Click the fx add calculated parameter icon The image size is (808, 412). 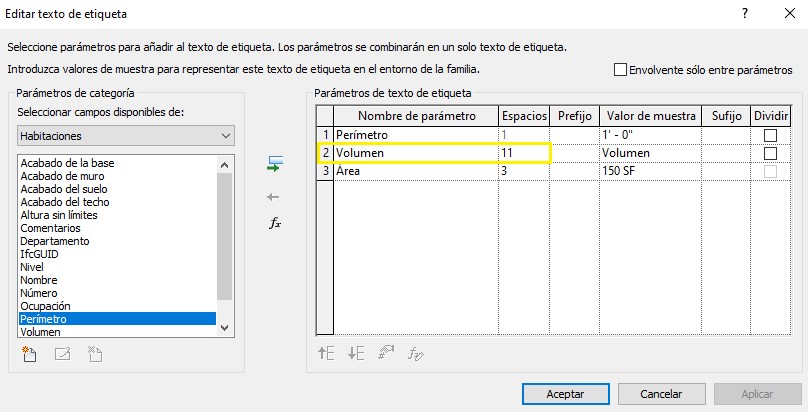pos(275,223)
